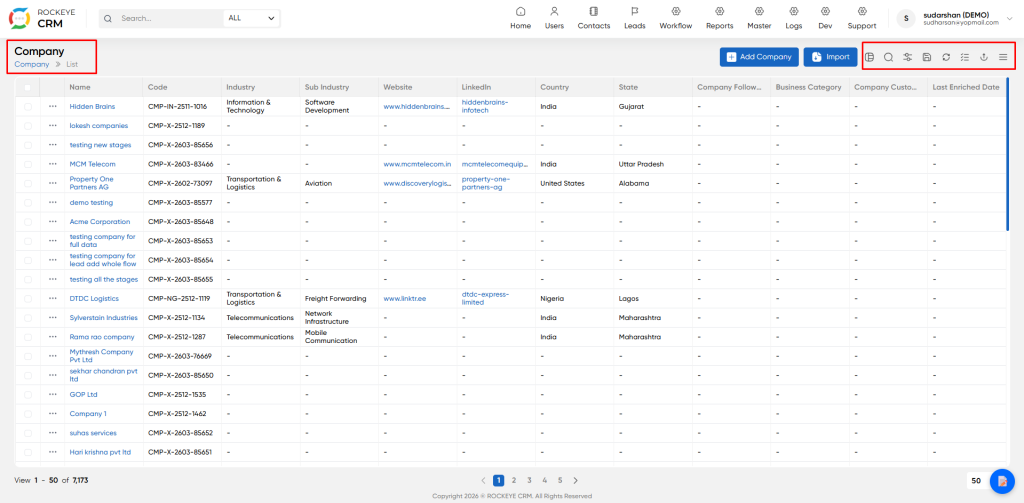Open the Dev menu
1024x503 pixels.
tap(825, 18)
